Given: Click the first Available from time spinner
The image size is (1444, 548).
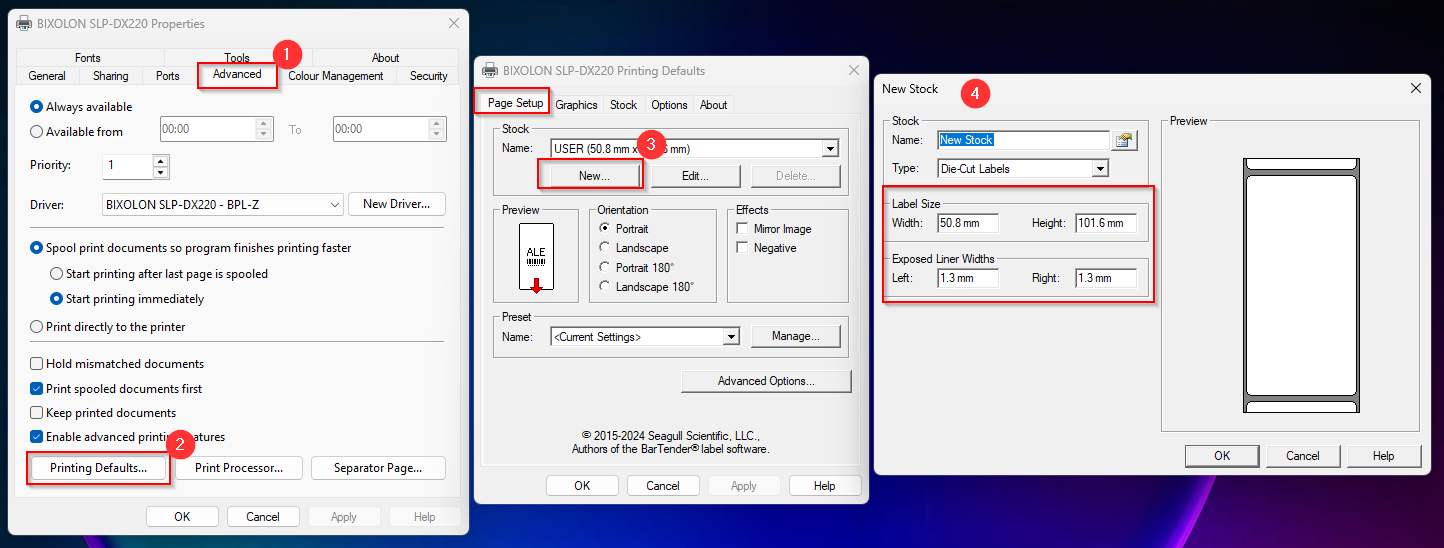Looking at the screenshot, I should [265, 129].
